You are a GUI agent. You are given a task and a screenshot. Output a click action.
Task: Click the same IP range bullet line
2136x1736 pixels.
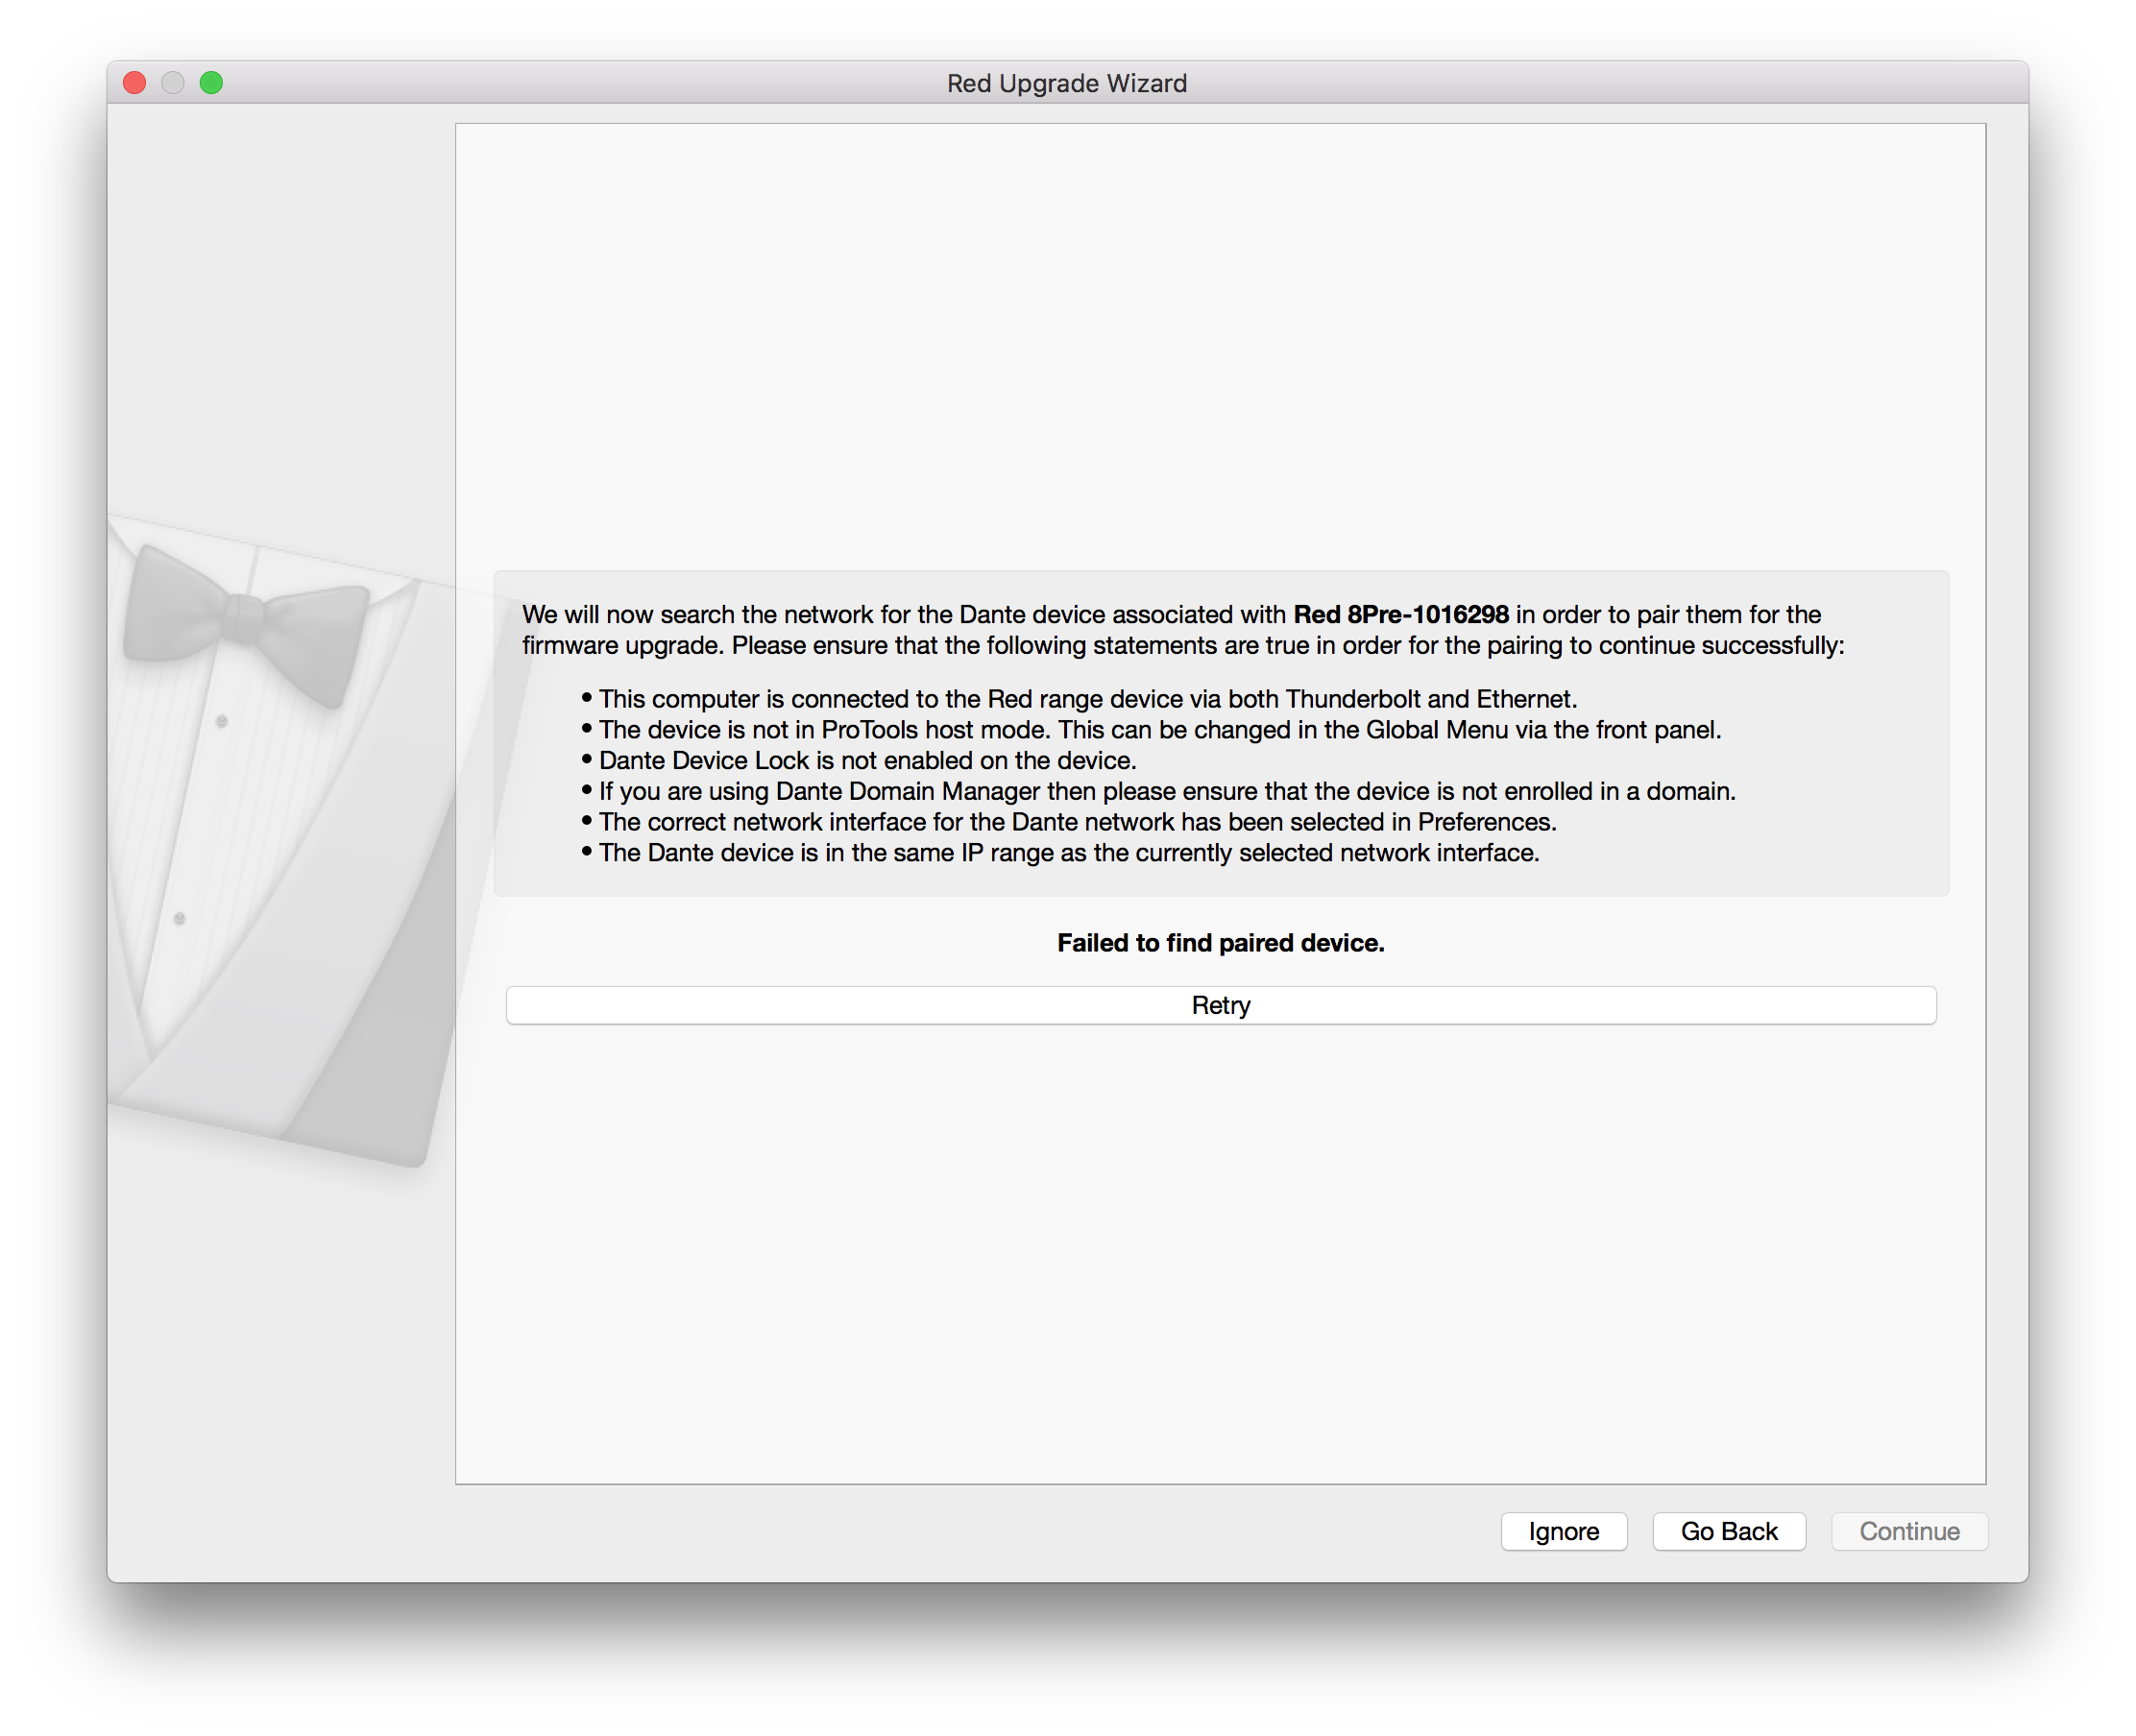[1068, 853]
